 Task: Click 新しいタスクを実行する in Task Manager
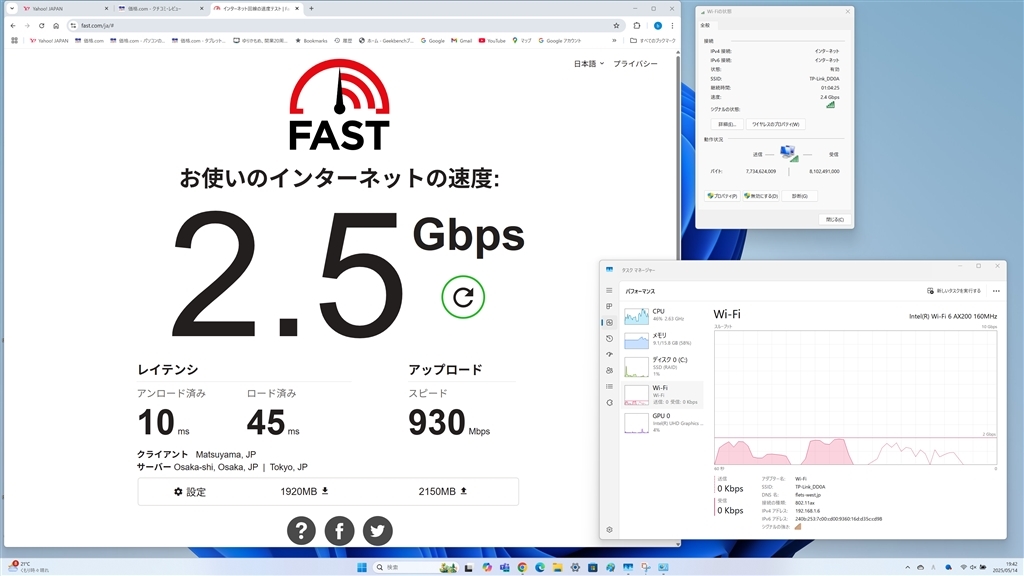[953, 291]
